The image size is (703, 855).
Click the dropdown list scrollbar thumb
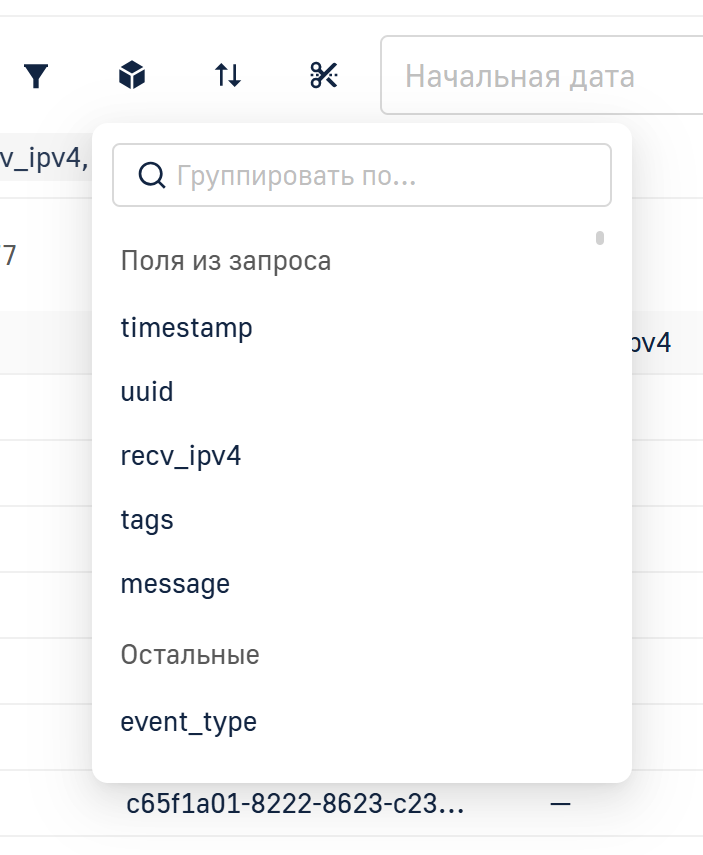[x=600, y=238]
